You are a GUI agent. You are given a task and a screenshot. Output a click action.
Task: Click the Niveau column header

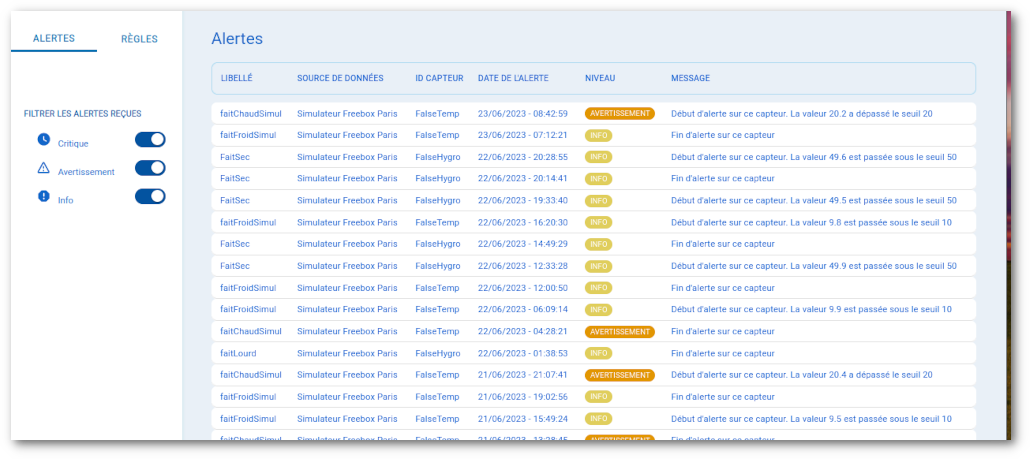pyautogui.click(x=600, y=78)
